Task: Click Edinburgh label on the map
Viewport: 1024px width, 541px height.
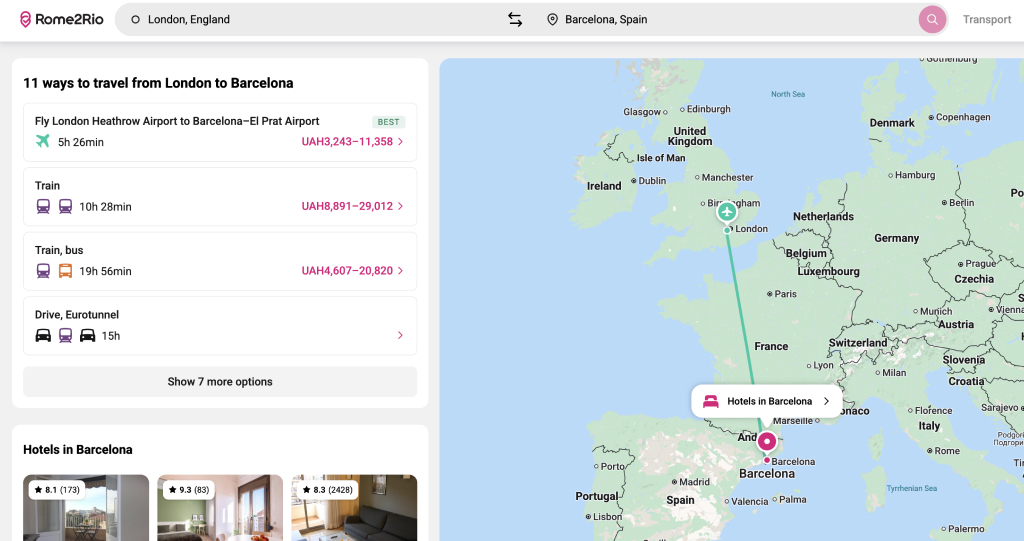Action: point(709,109)
